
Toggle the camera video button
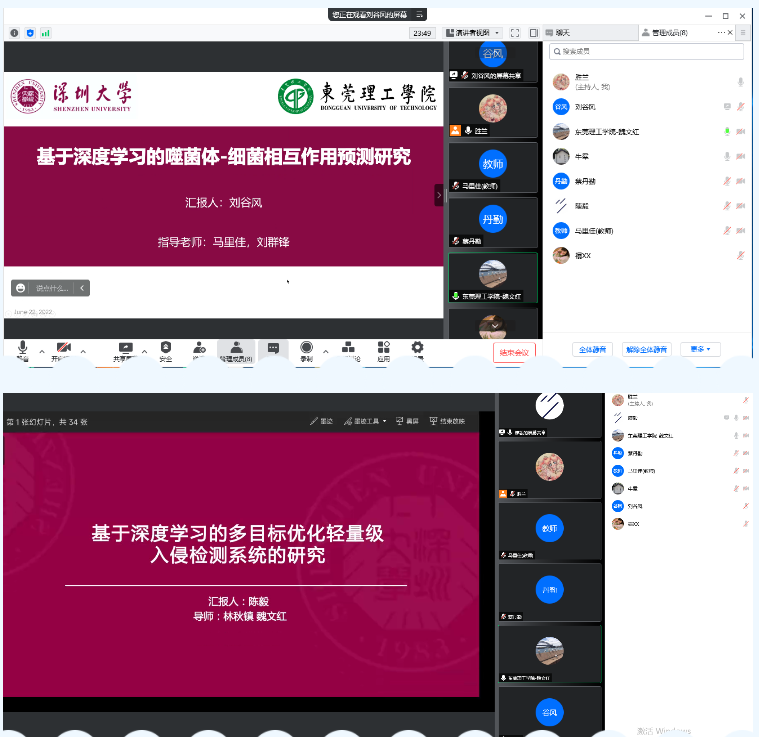pyautogui.click(x=63, y=350)
